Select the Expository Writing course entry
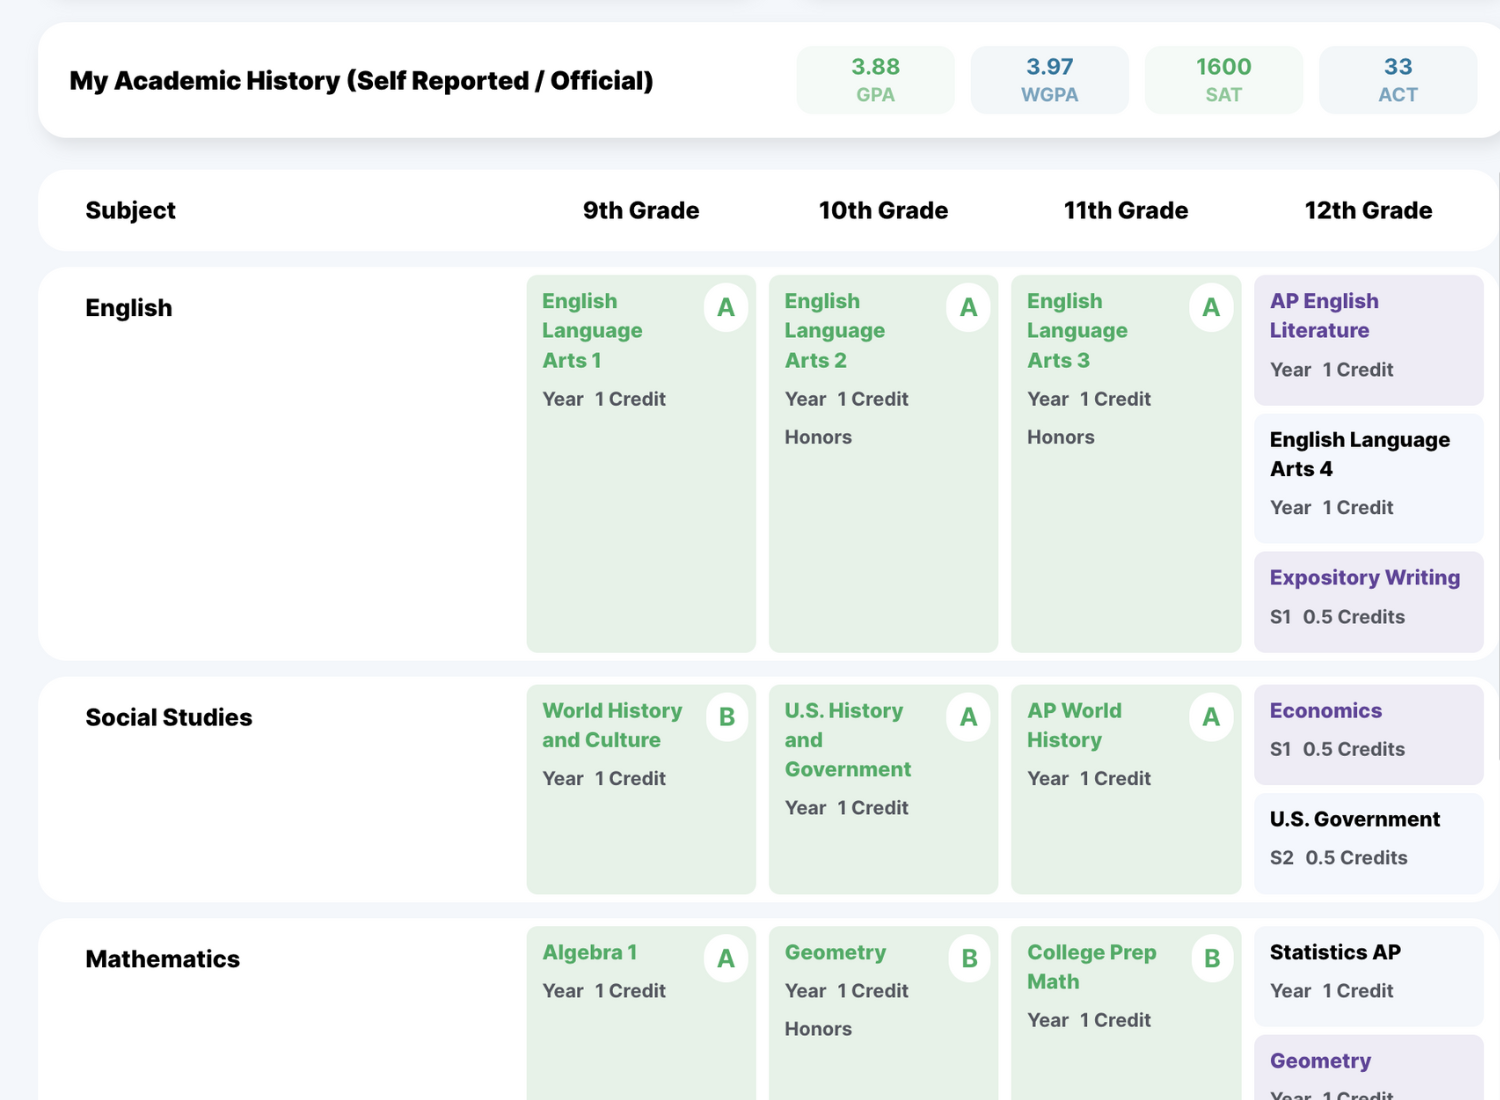This screenshot has width=1500, height=1100. (1368, 598)
